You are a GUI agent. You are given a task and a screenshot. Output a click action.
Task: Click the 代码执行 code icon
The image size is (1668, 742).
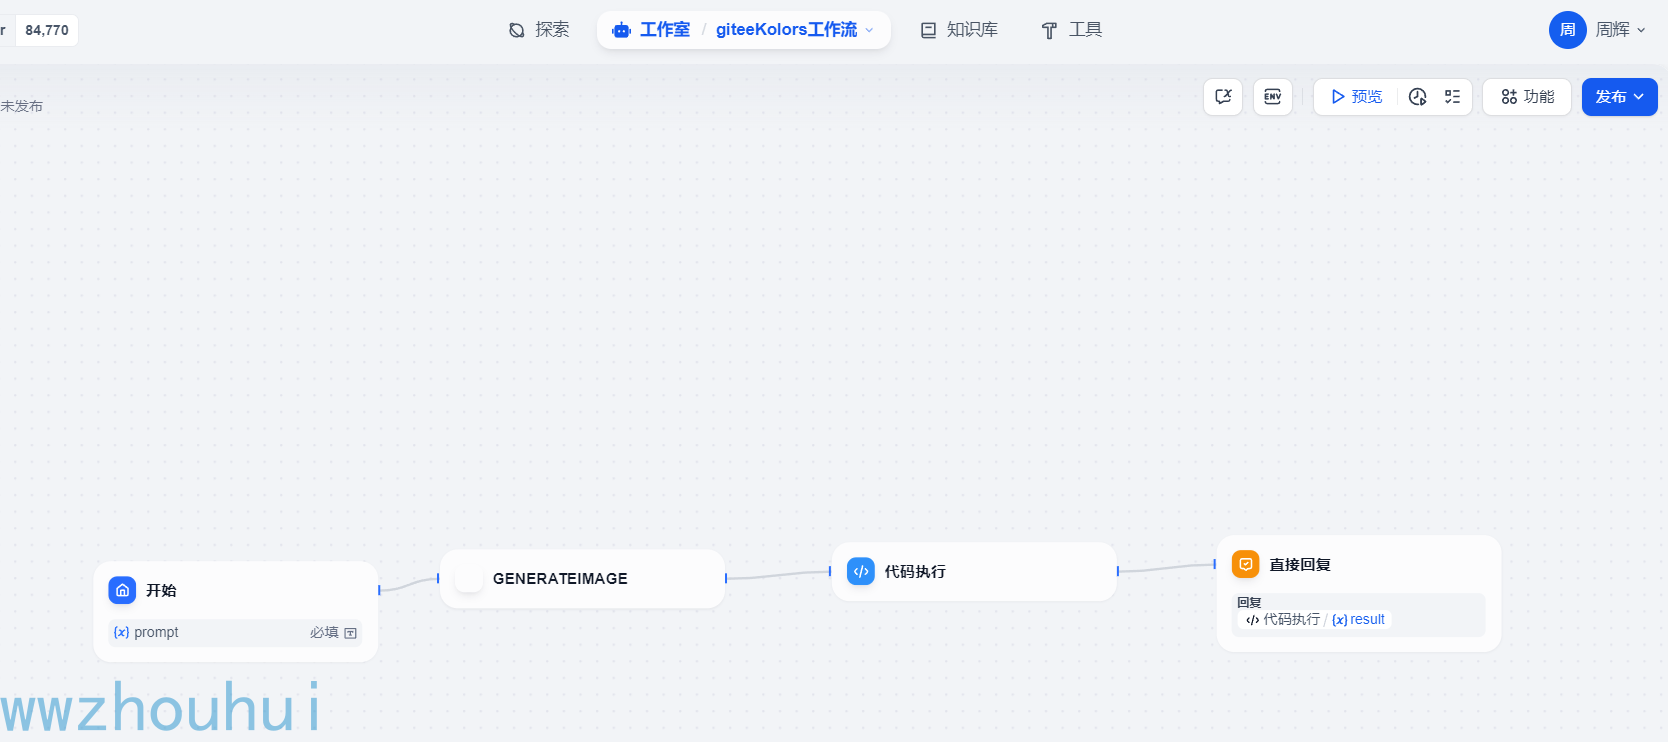tap(861, 571)
